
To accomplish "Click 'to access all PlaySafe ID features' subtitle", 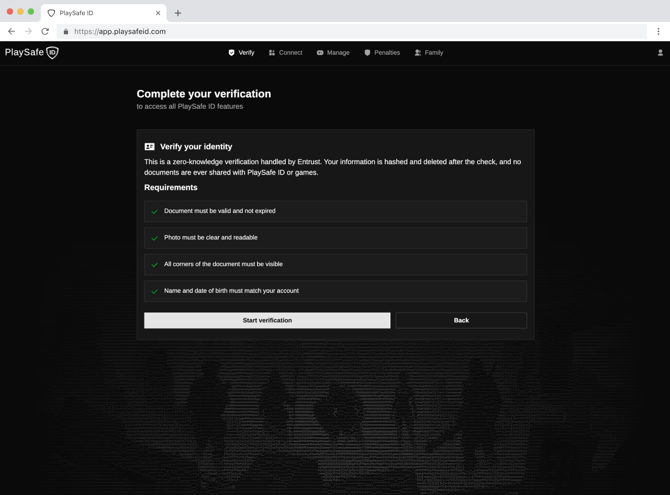I will (x=190, y=106).
